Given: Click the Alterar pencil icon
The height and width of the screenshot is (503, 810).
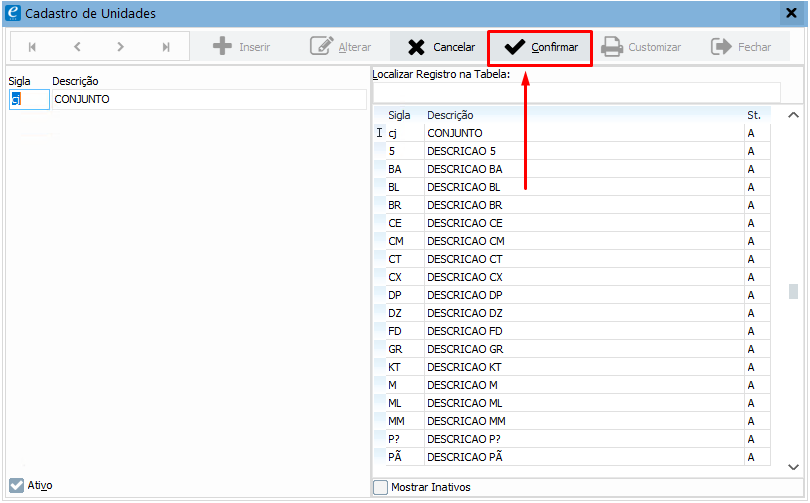Looking at the screenshot, I should 321,47.
